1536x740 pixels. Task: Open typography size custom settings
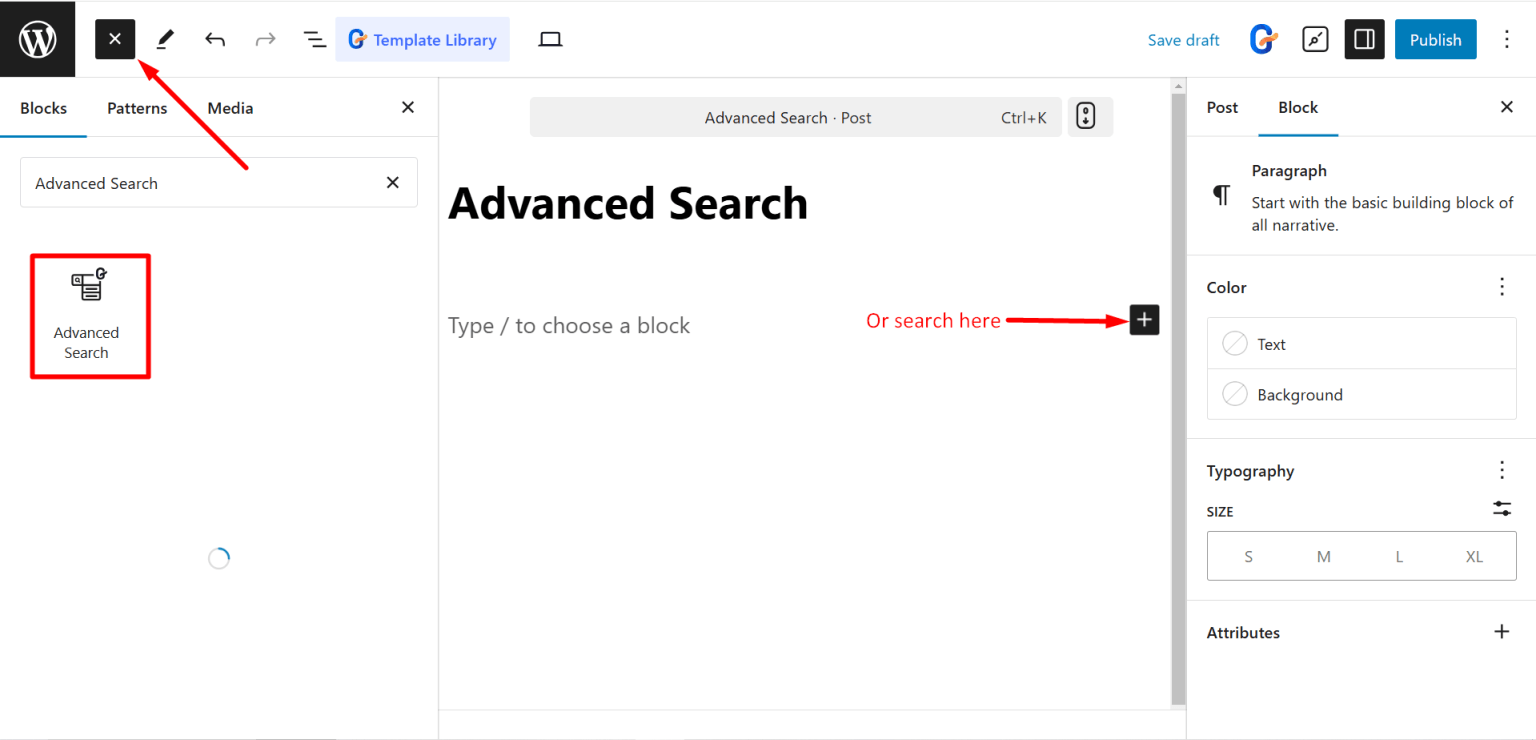pyautogui.click(x=1501, y=508)
